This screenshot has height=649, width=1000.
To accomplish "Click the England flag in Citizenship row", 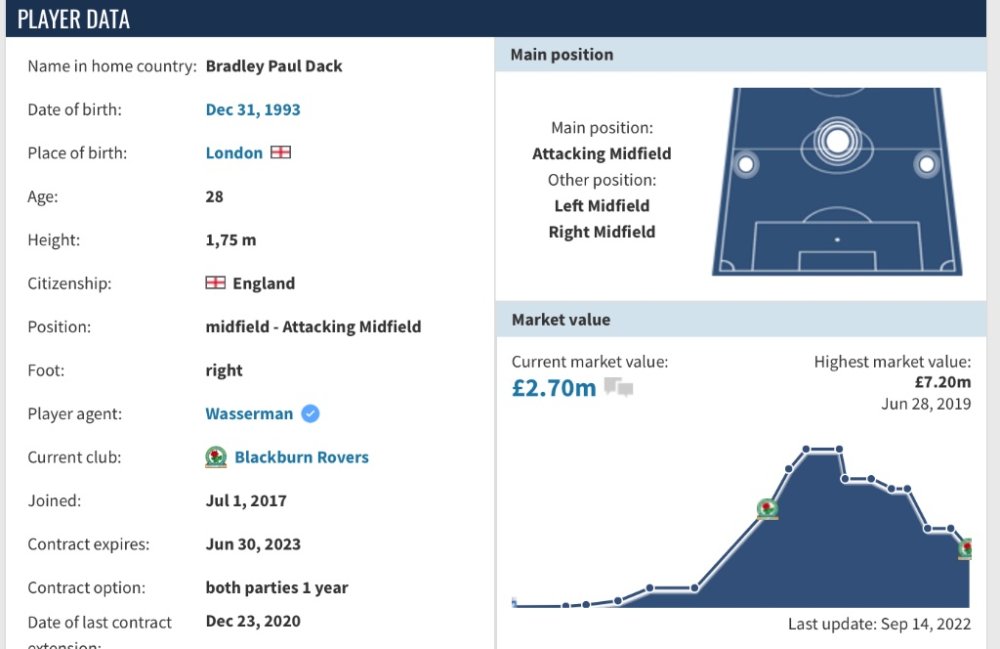I will click(x=215, y=283).
